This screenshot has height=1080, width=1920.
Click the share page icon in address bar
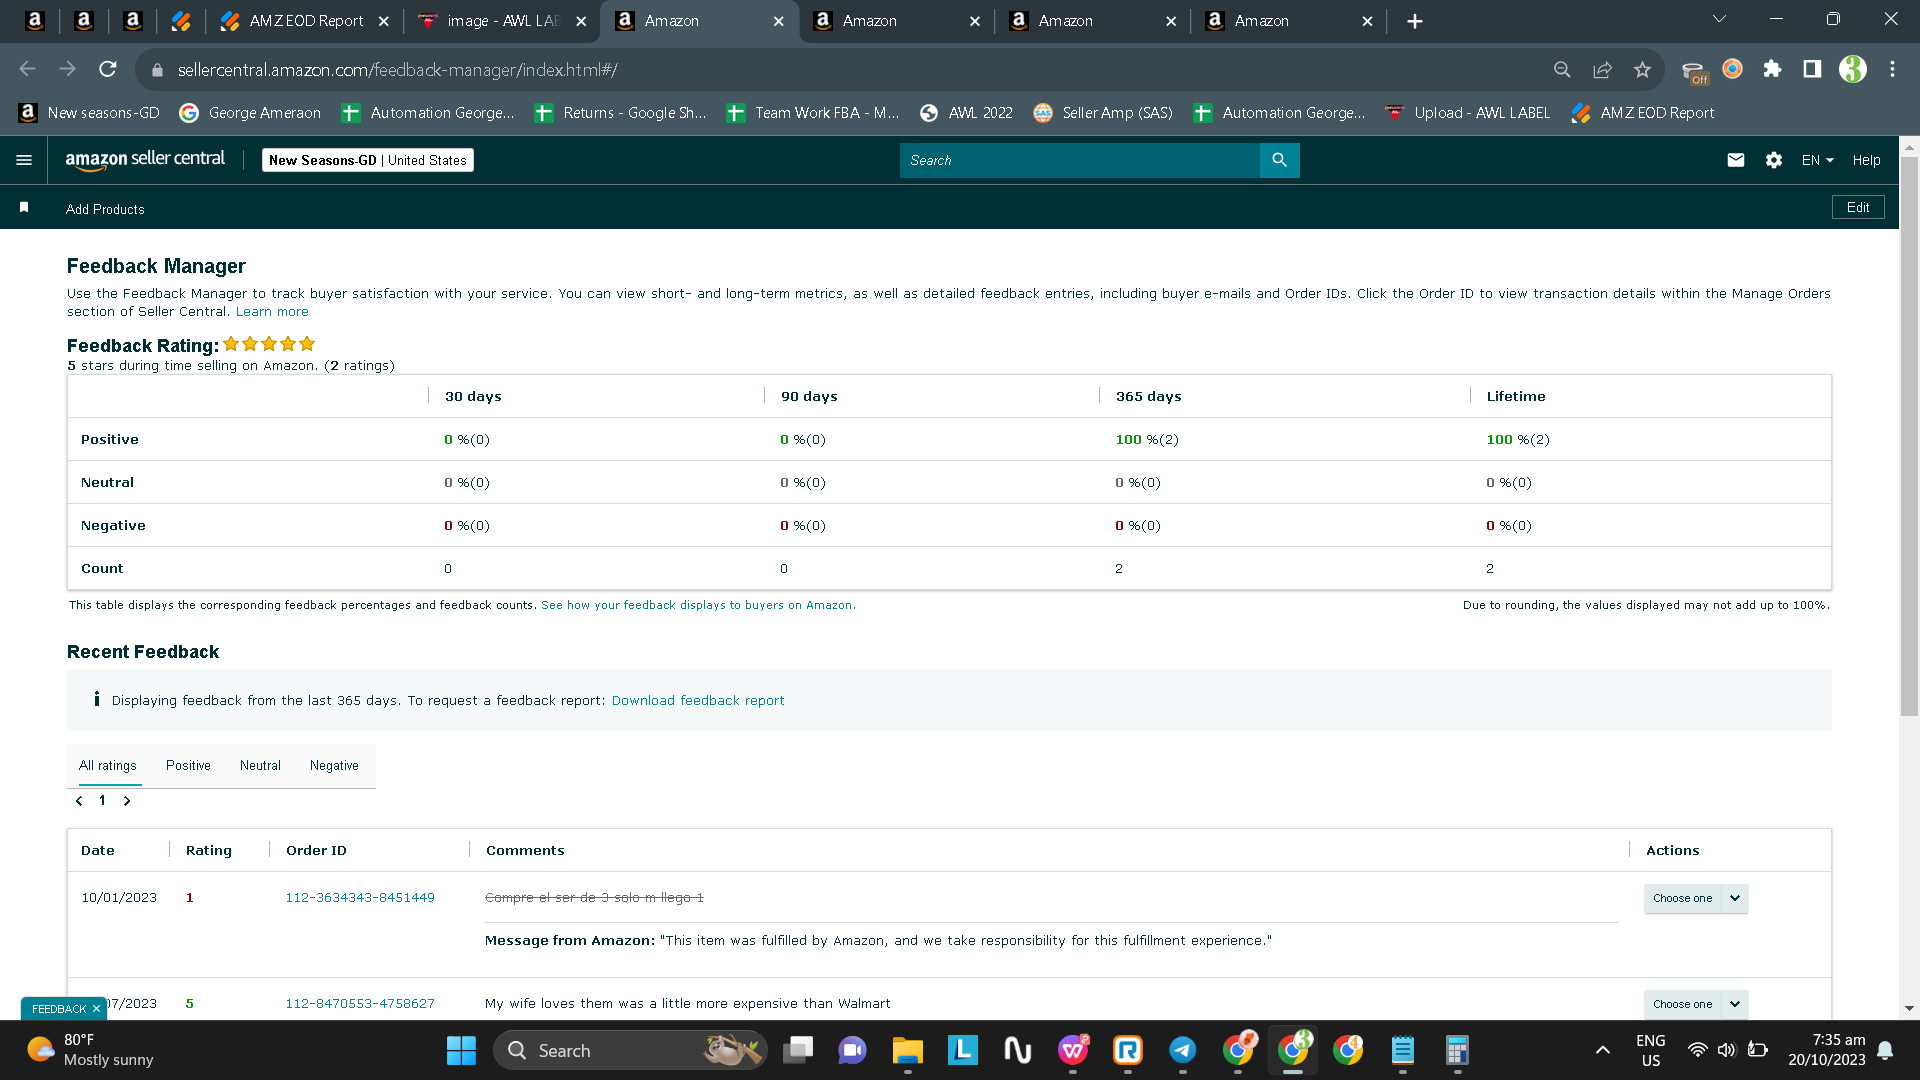(1602, 69)
